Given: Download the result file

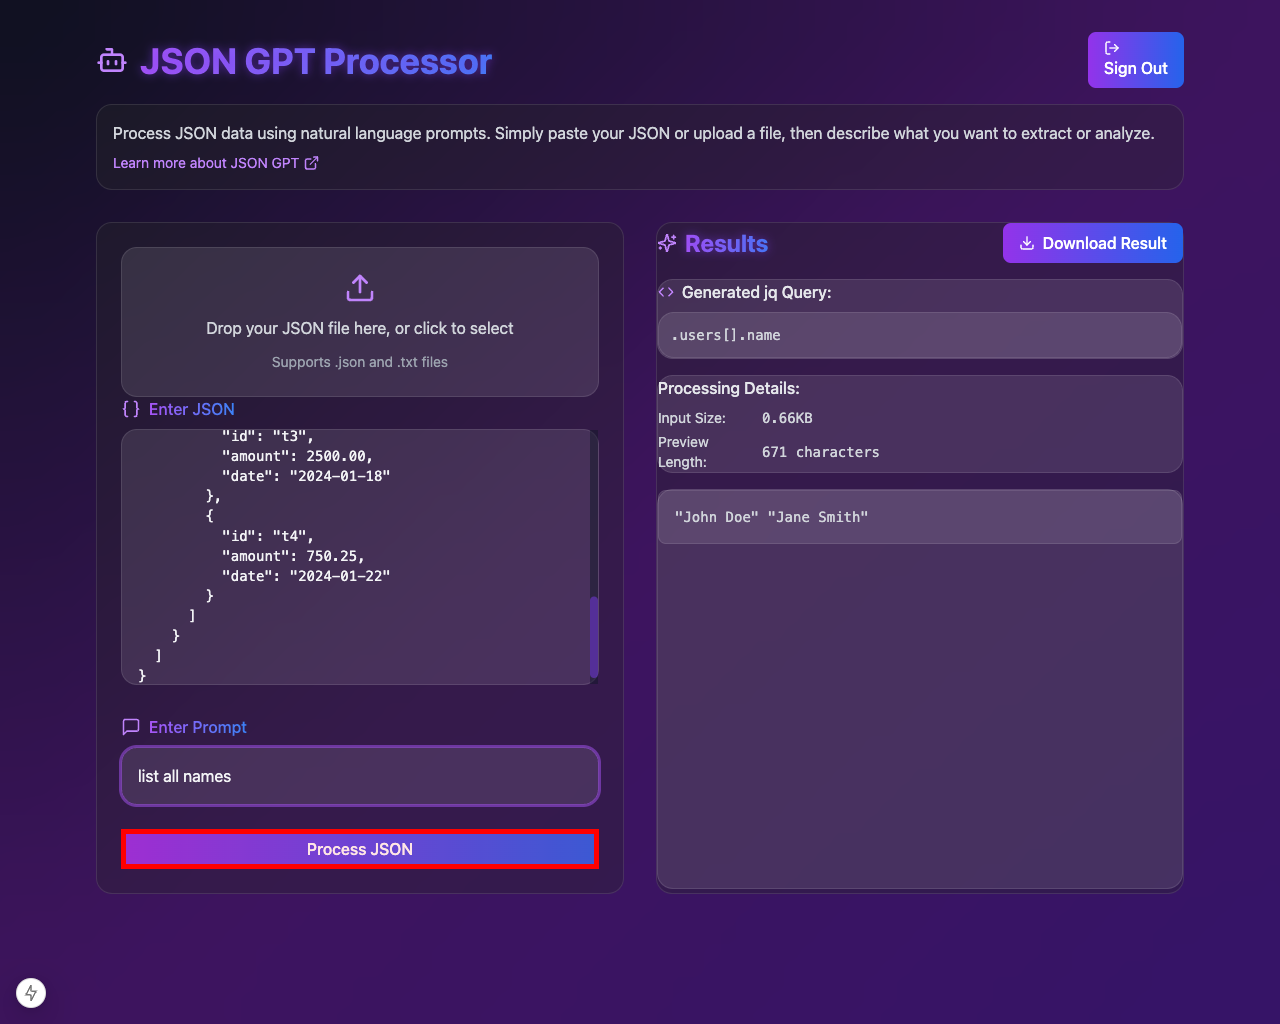Looking at the screenshot, I should (x=1093, y=243).
